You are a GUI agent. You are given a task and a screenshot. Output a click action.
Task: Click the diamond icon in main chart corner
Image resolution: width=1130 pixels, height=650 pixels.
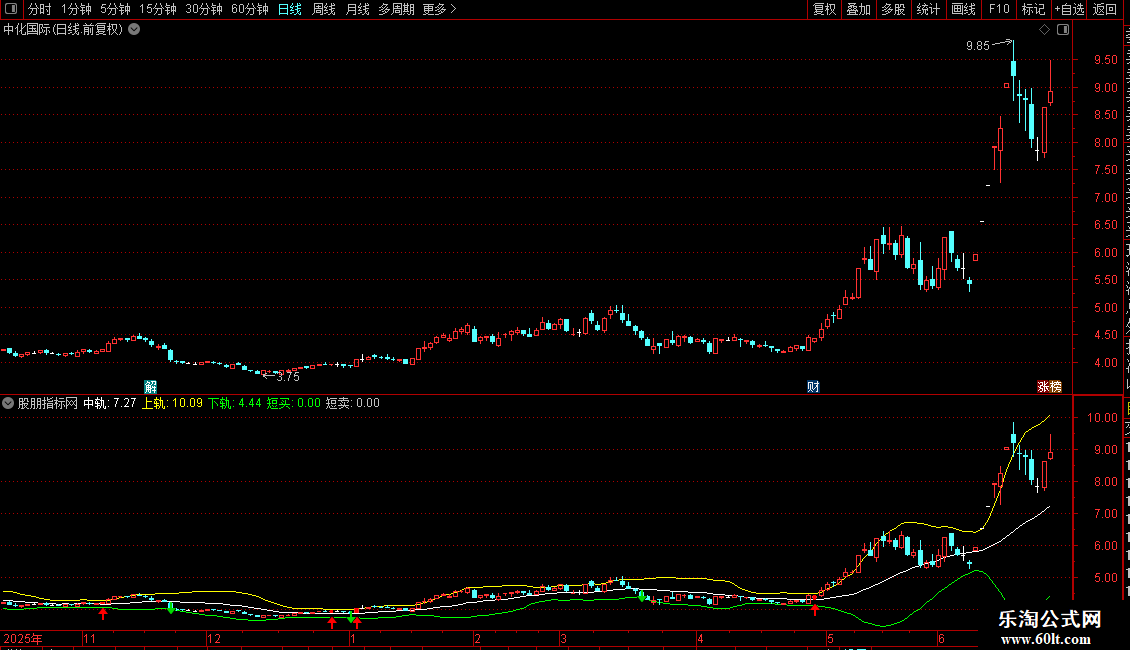pyautogui.click(x=1044, y=30)
